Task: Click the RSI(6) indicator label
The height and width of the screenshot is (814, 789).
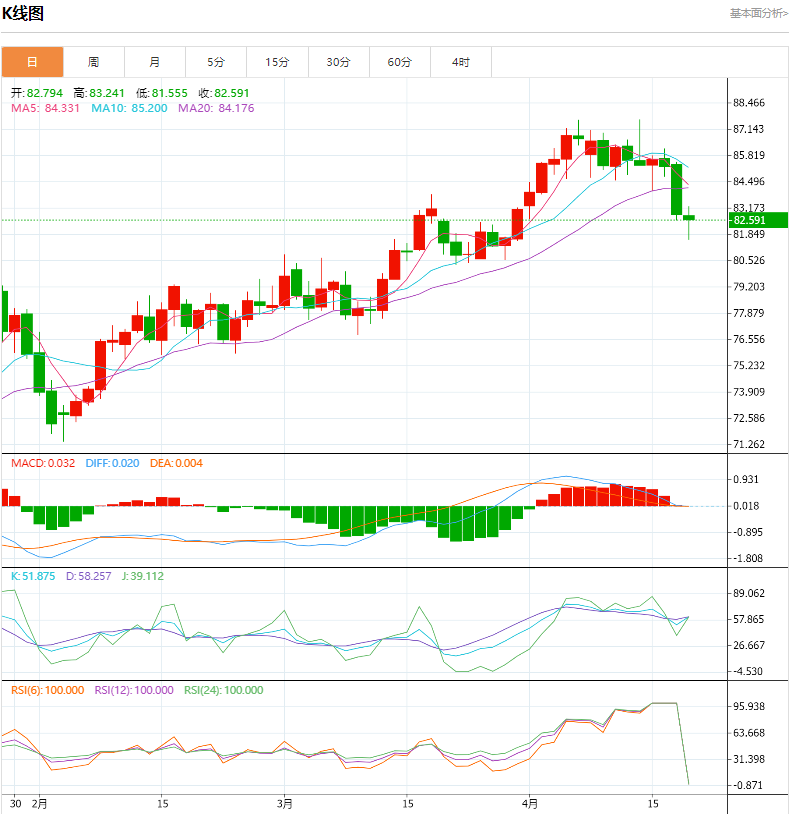Action: click(48, 690)
